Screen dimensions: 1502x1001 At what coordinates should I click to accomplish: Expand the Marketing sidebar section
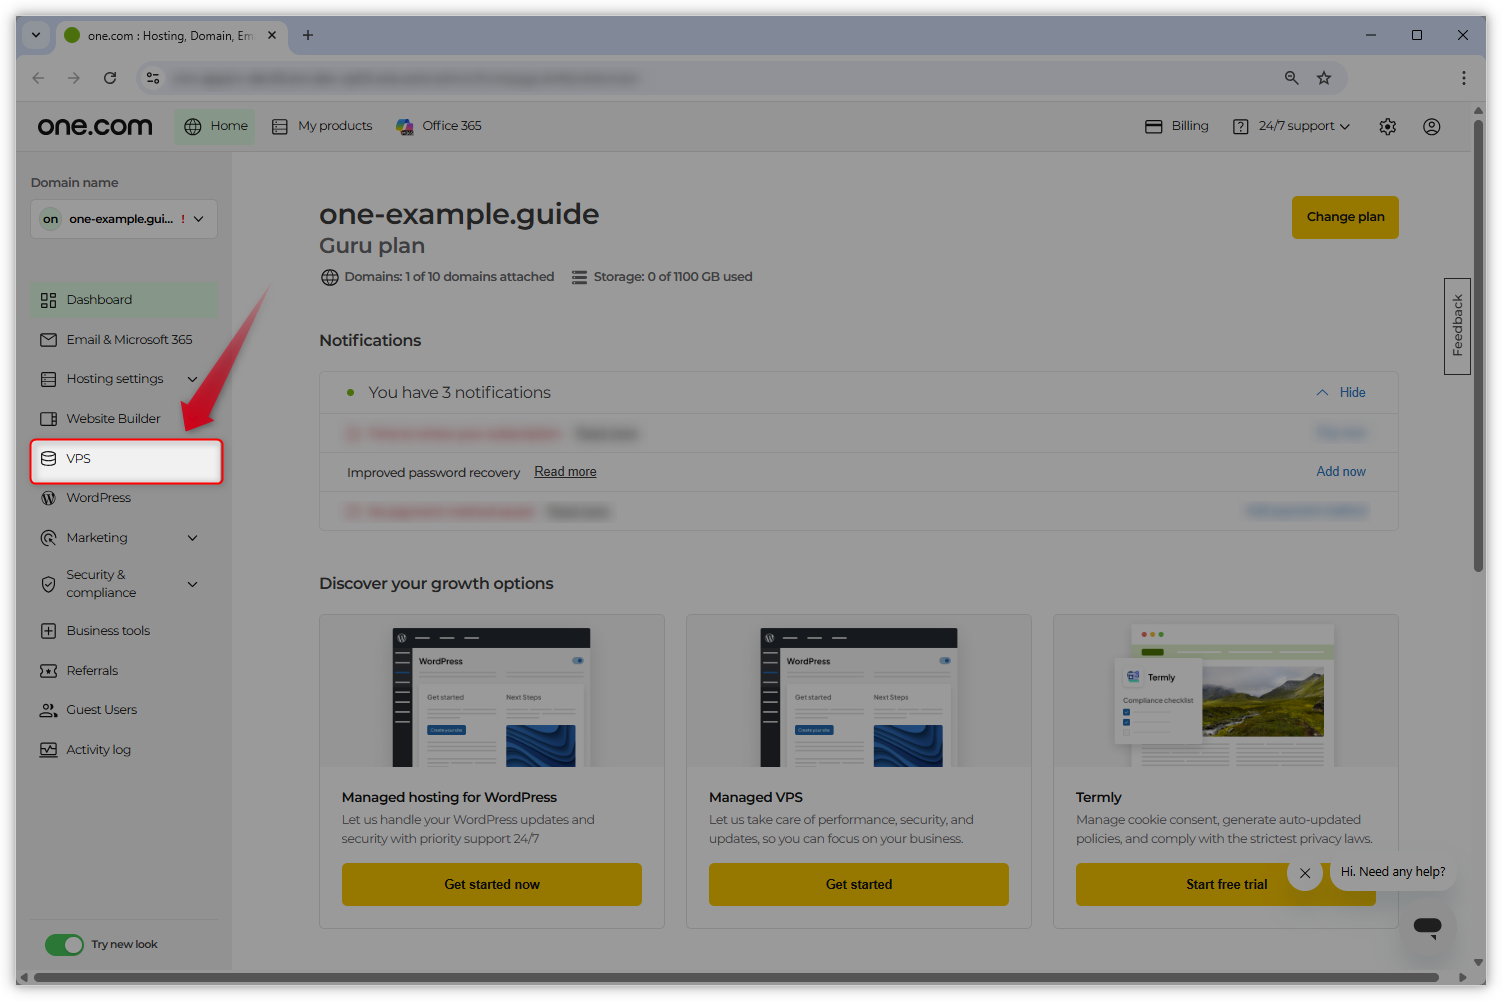tap(192, 538)
